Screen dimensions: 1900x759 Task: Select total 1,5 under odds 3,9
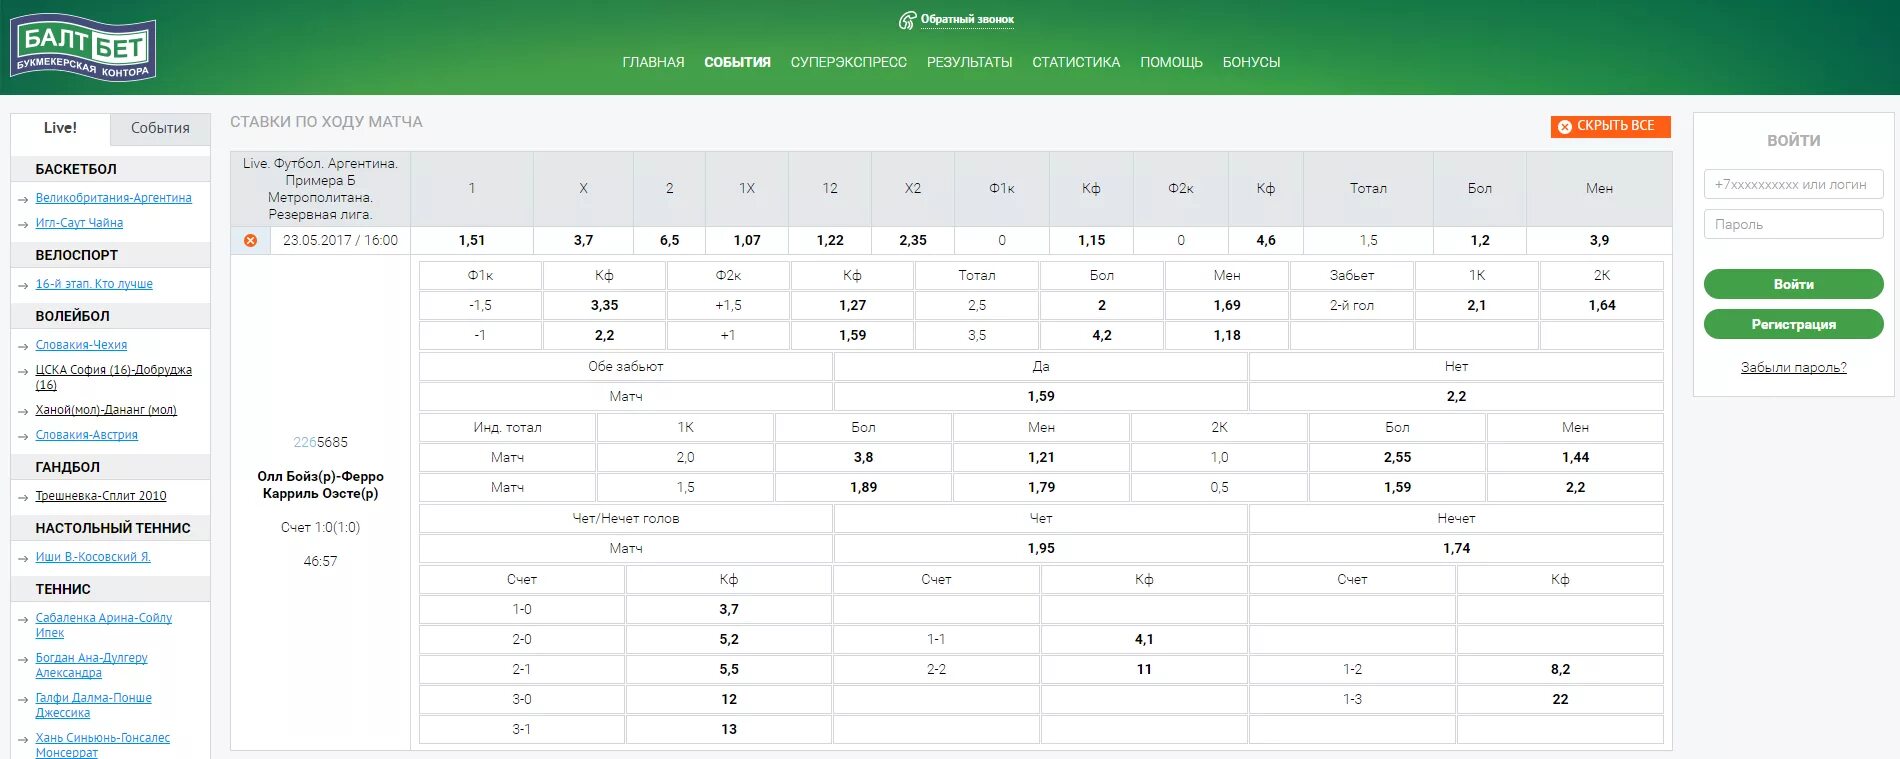click(1599, 240)
